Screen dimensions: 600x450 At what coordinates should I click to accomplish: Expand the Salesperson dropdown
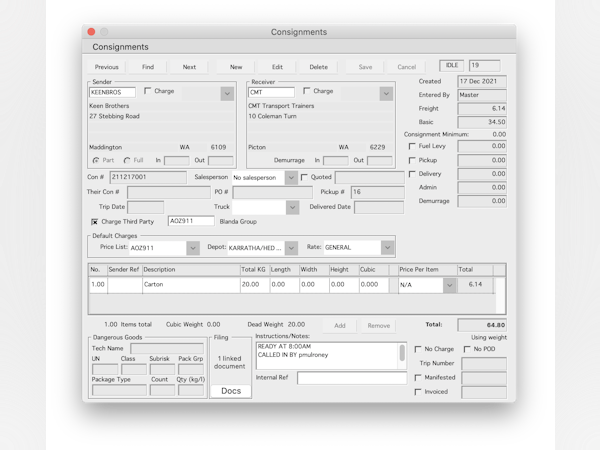point(291,178)
